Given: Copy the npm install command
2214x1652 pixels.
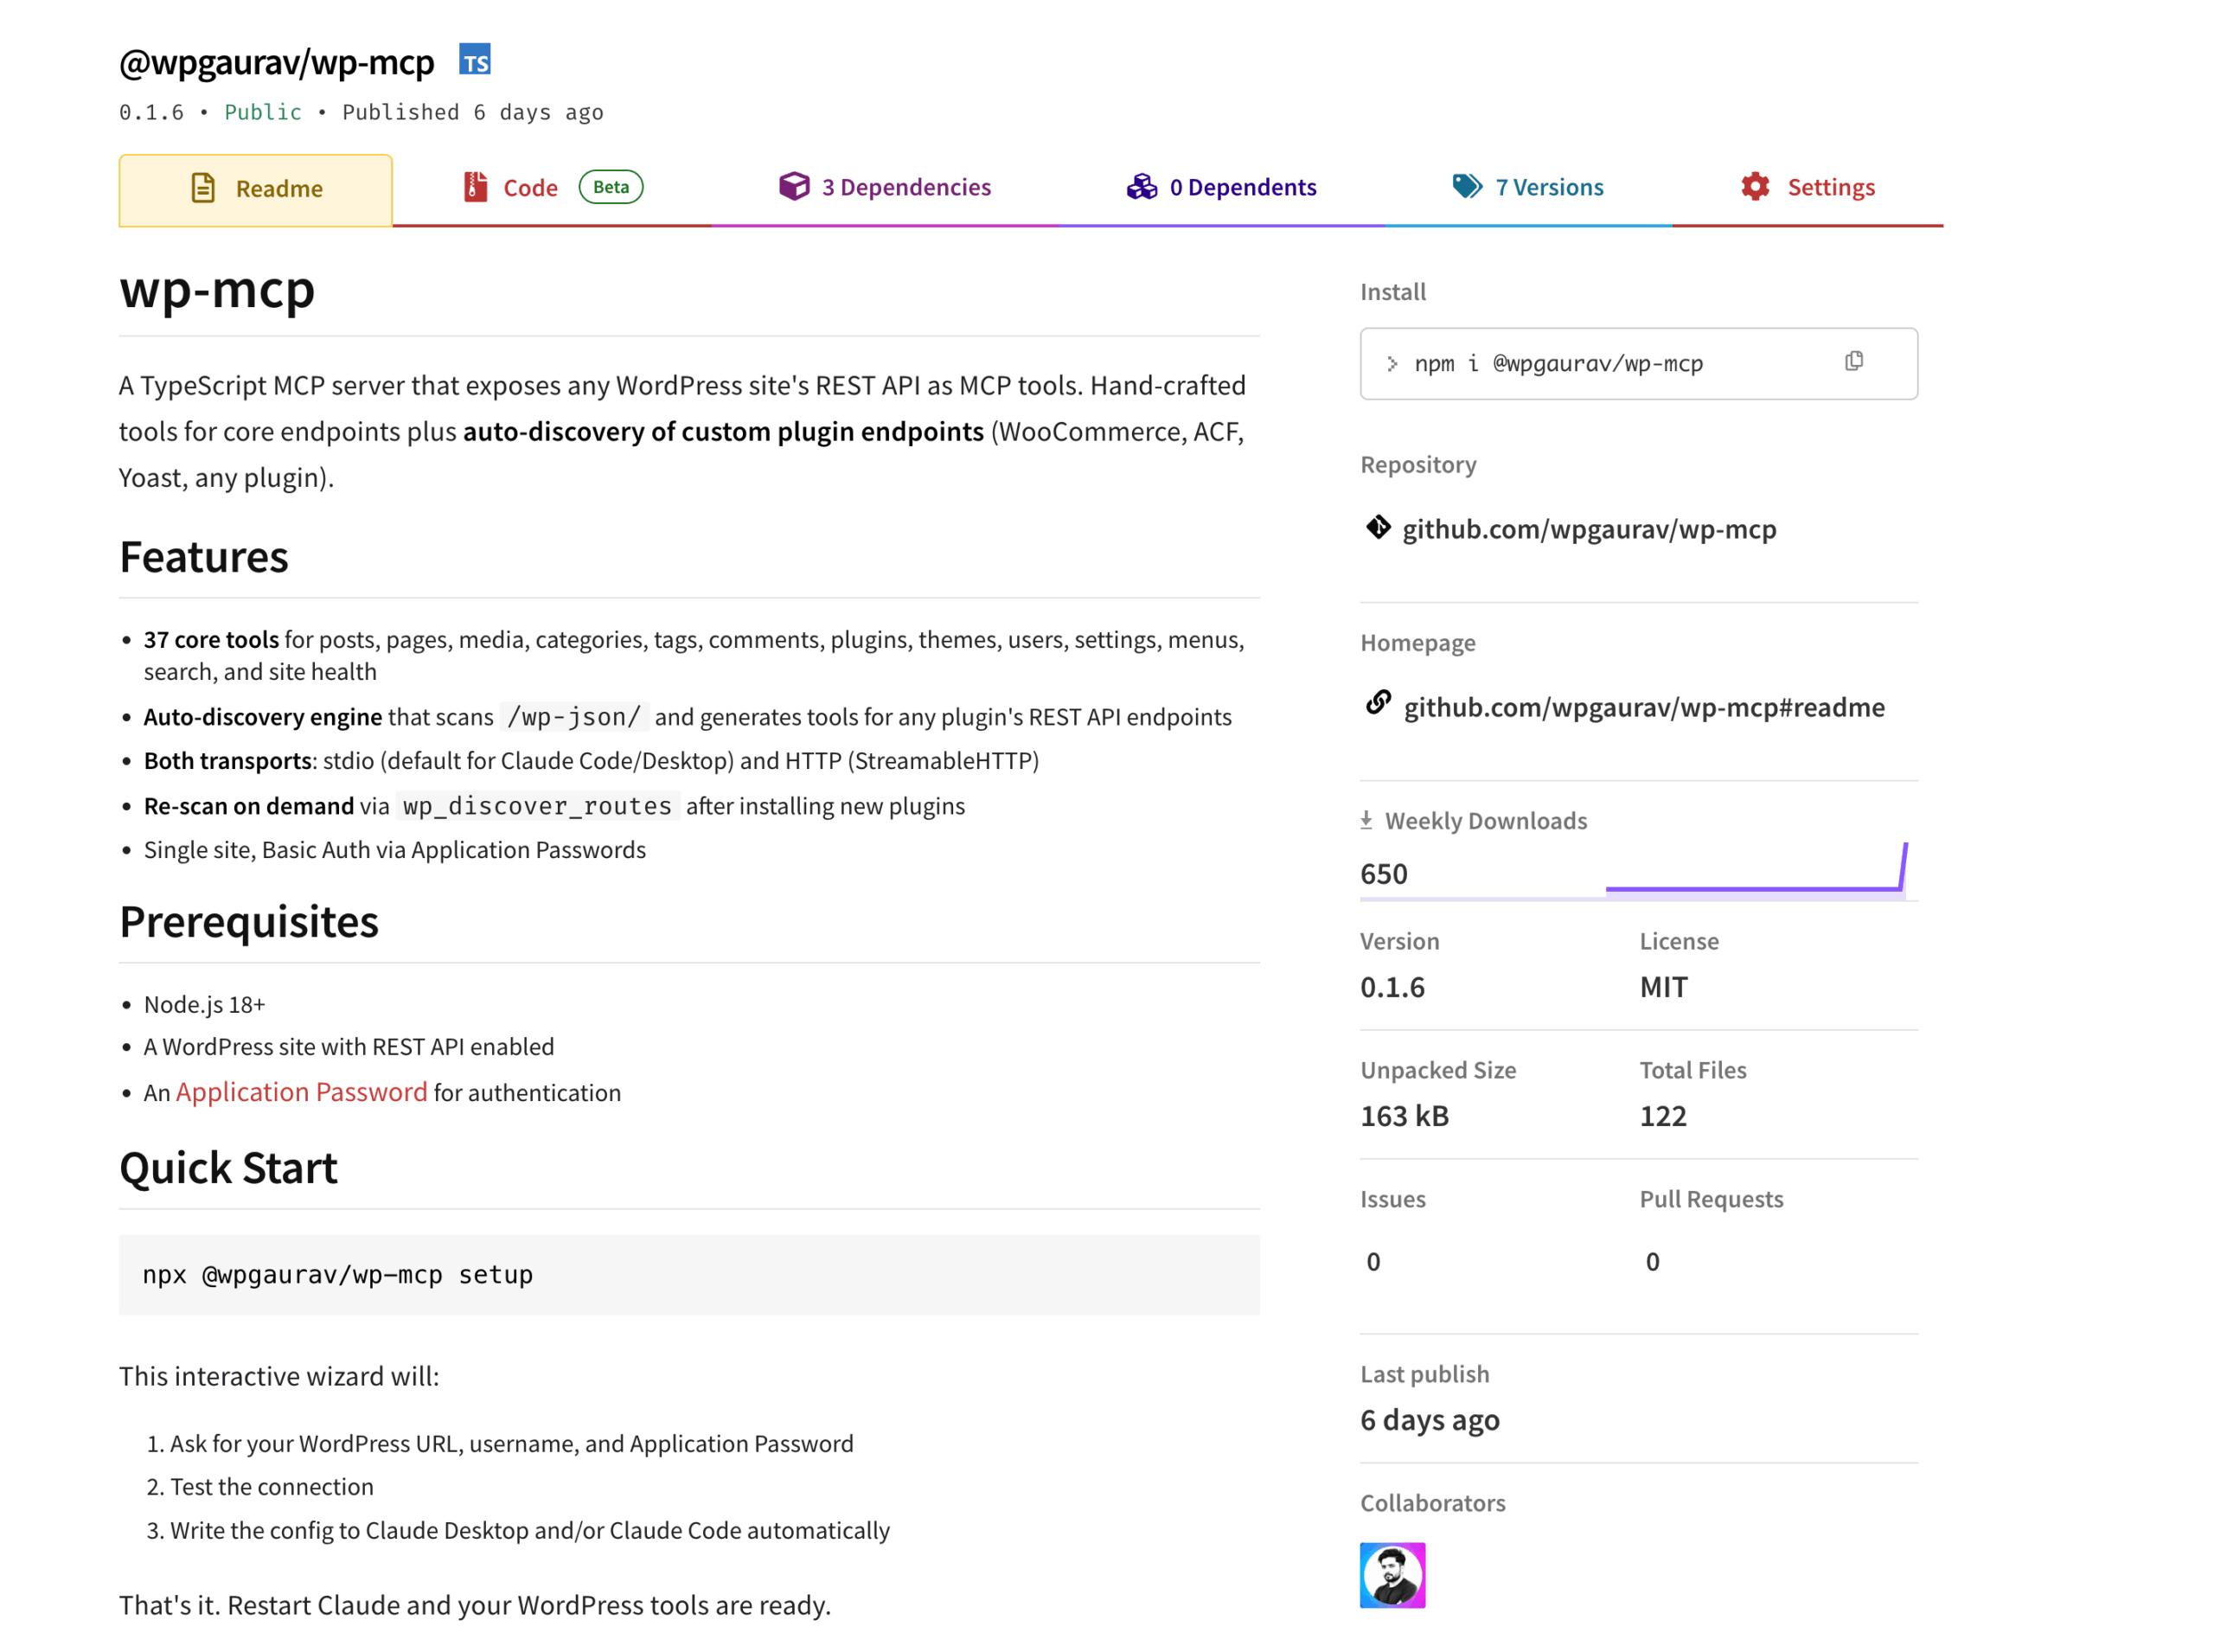Looking at the screenshot, I should 1855,361.
